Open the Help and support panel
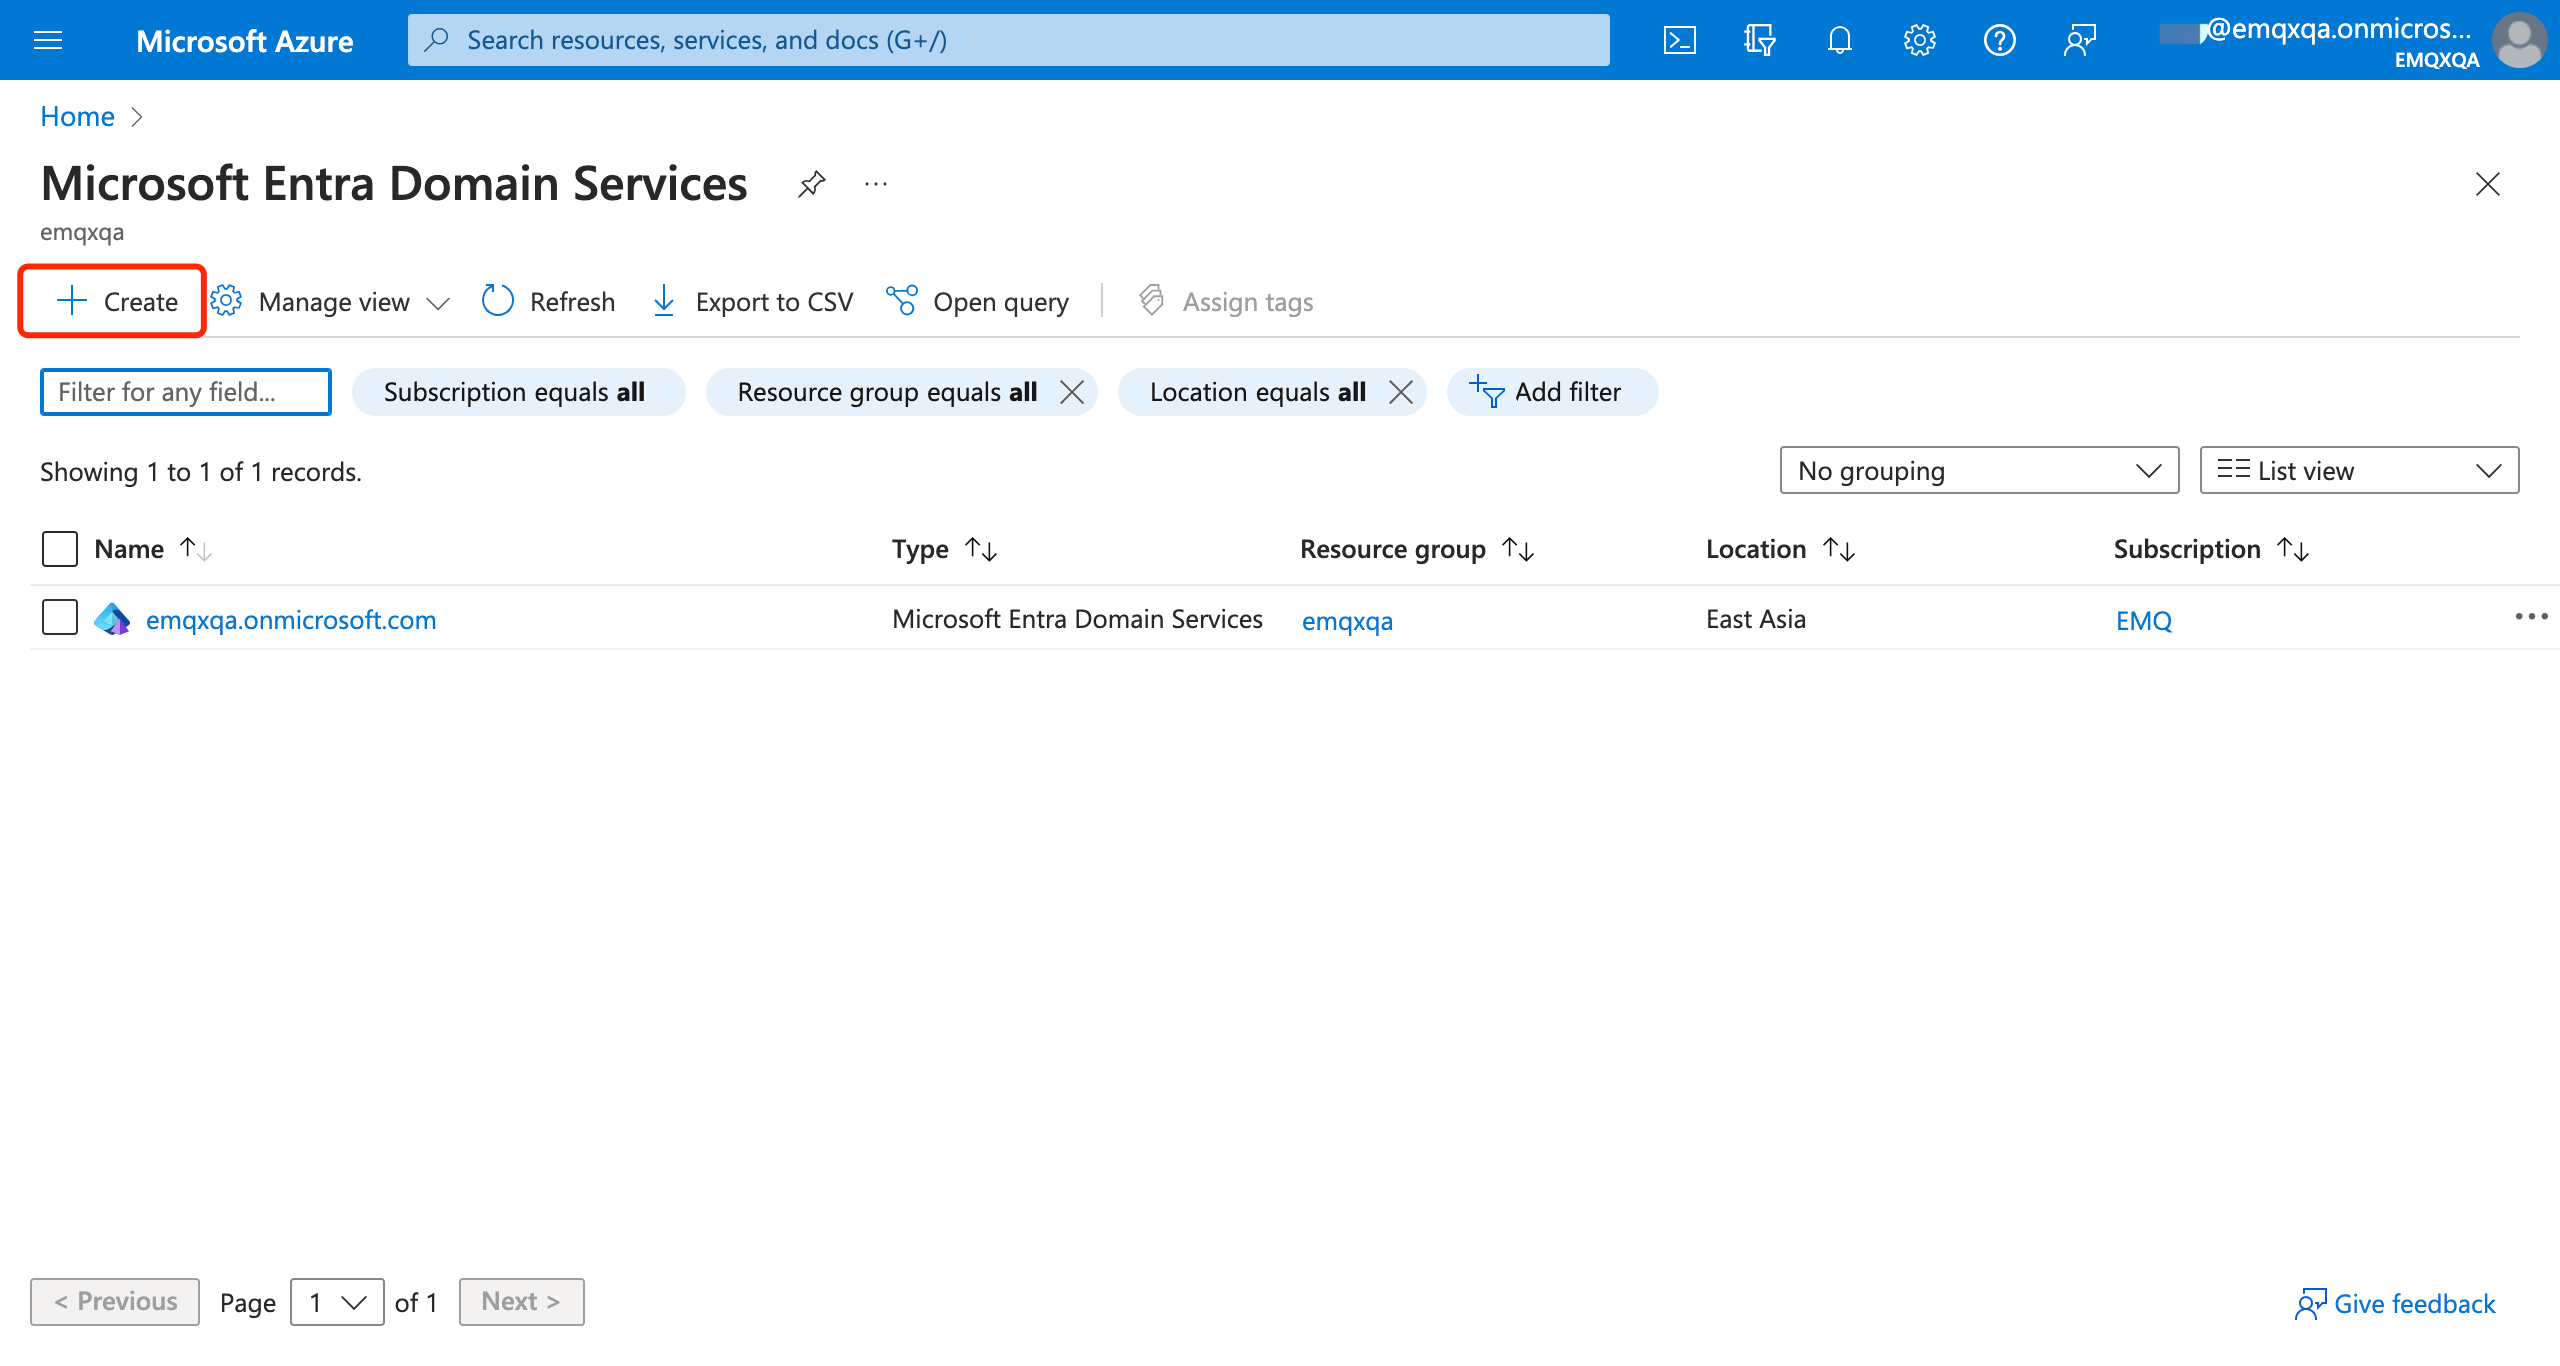This screenshot has width=2560, height=1366. click(1999, 40)
